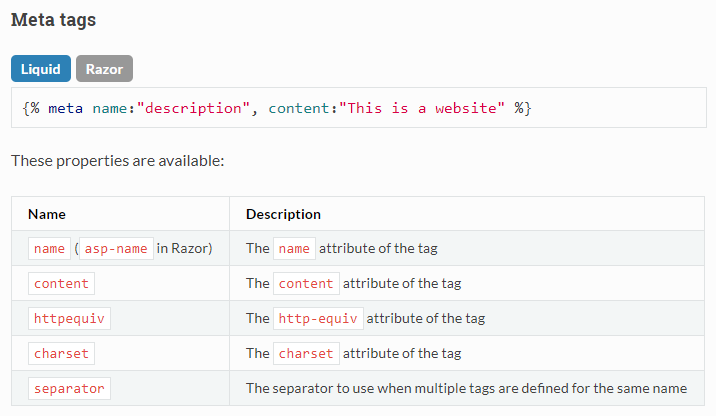Click the name code tag in first row

pos(49,248)
